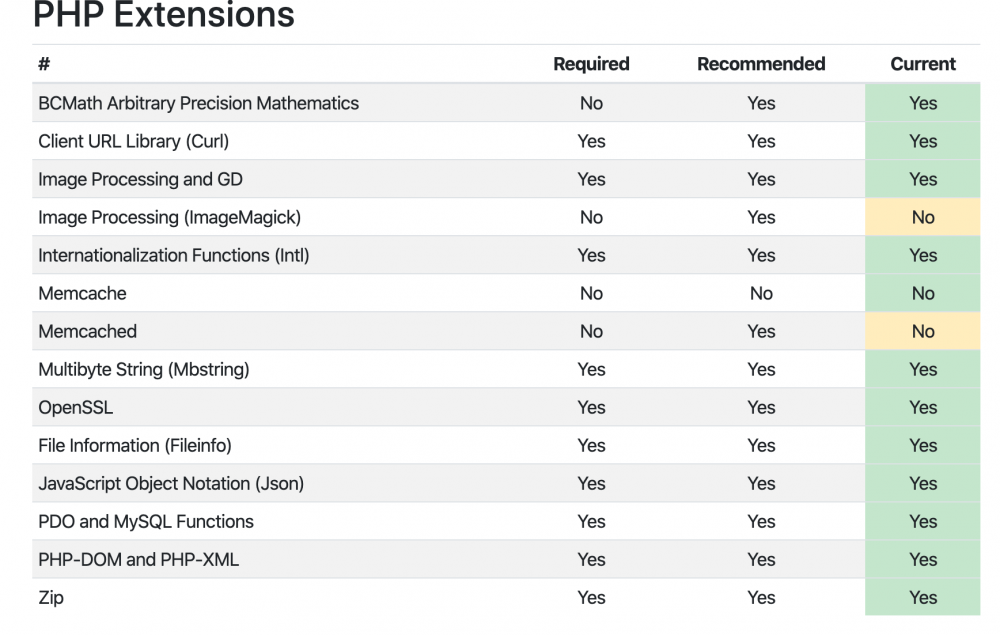
Task: Click the yellow Memcached Current status cell
Action: point(923,331)
